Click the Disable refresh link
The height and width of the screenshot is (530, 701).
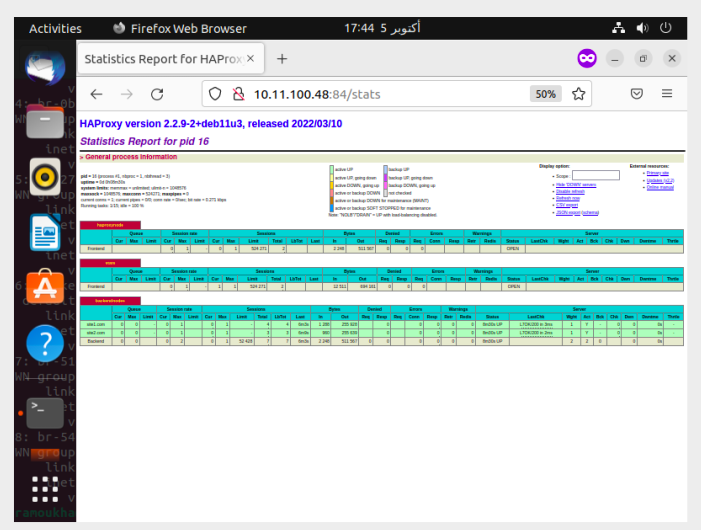tap(570, 191)
